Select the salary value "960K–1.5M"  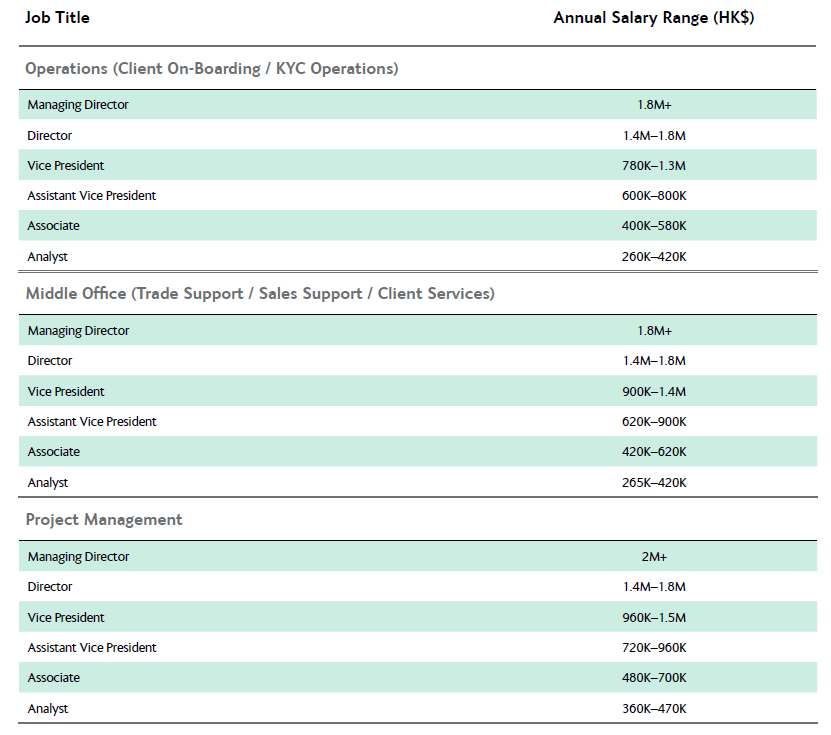pyautogui.click(x=654, y=618)
